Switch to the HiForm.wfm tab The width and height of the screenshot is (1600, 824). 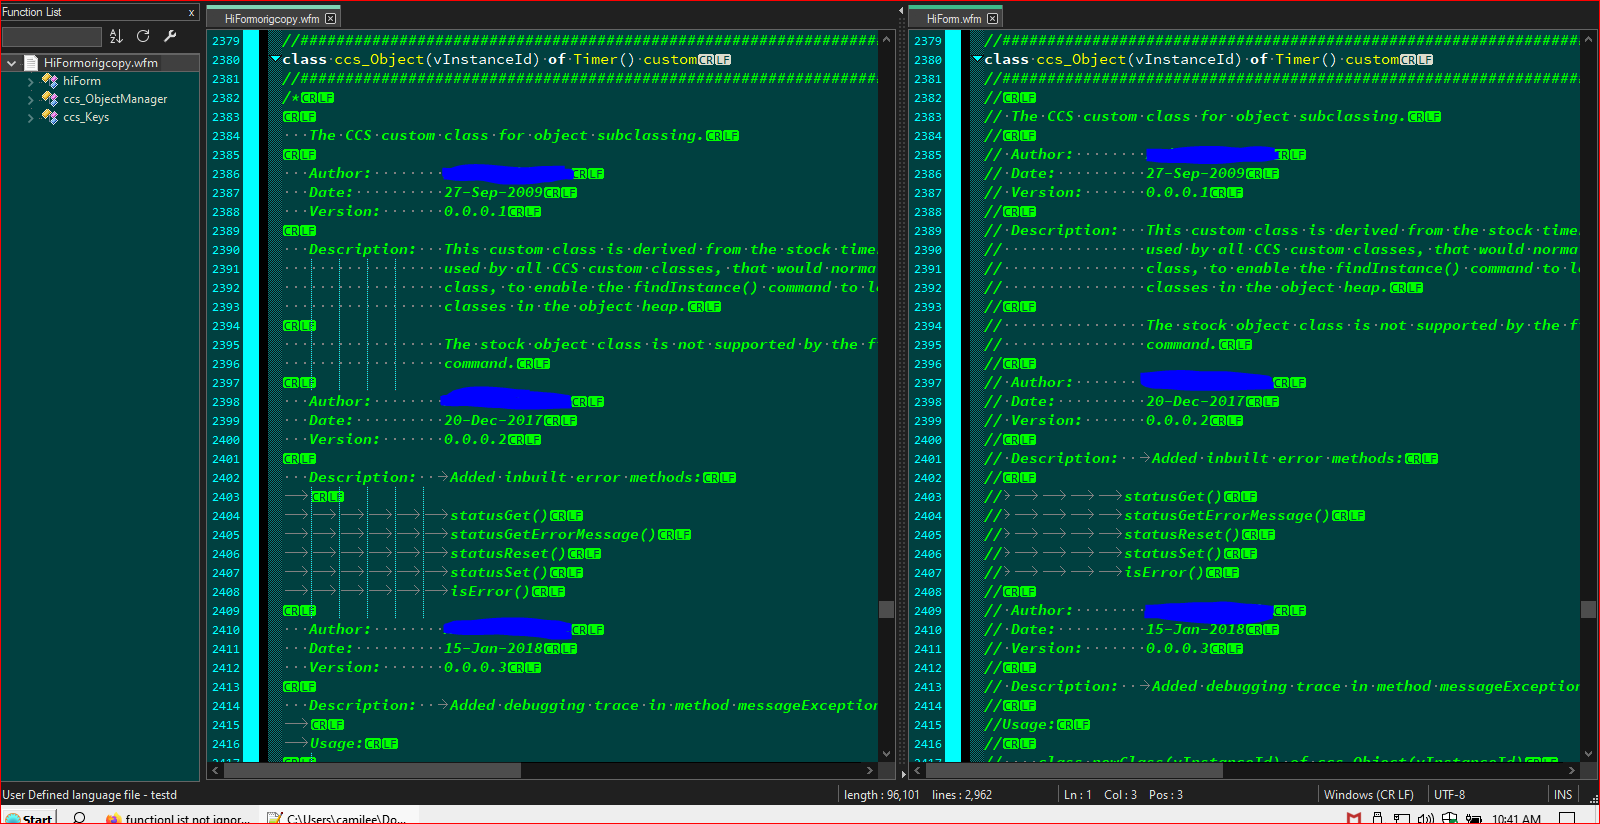[954, 18]
